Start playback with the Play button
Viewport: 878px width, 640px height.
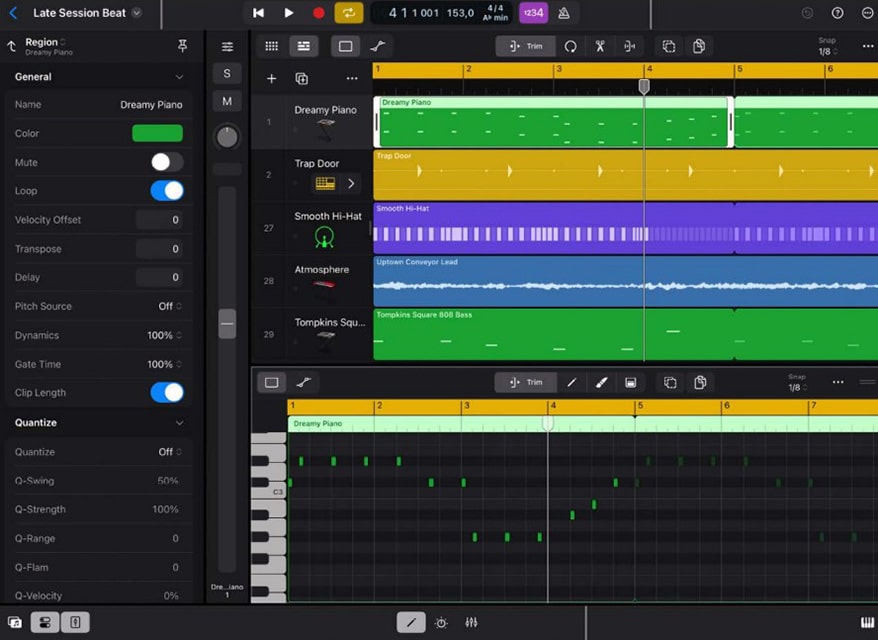coord(288,13)
